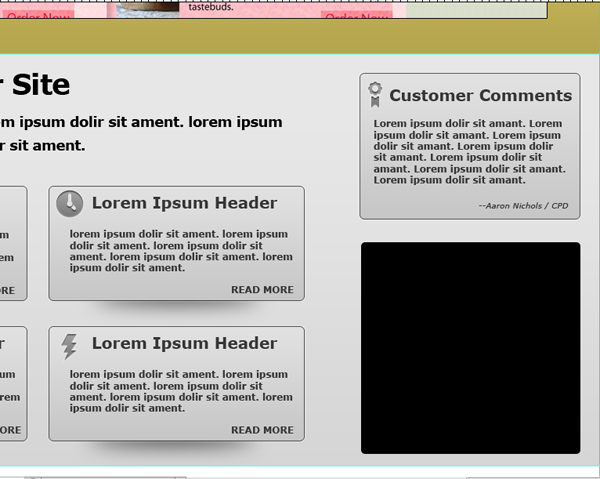Click the customer comment paragraph 'Lorem ipsum dolir sit amant'
Screen dimensions: 600x479
tap(470, 152)
